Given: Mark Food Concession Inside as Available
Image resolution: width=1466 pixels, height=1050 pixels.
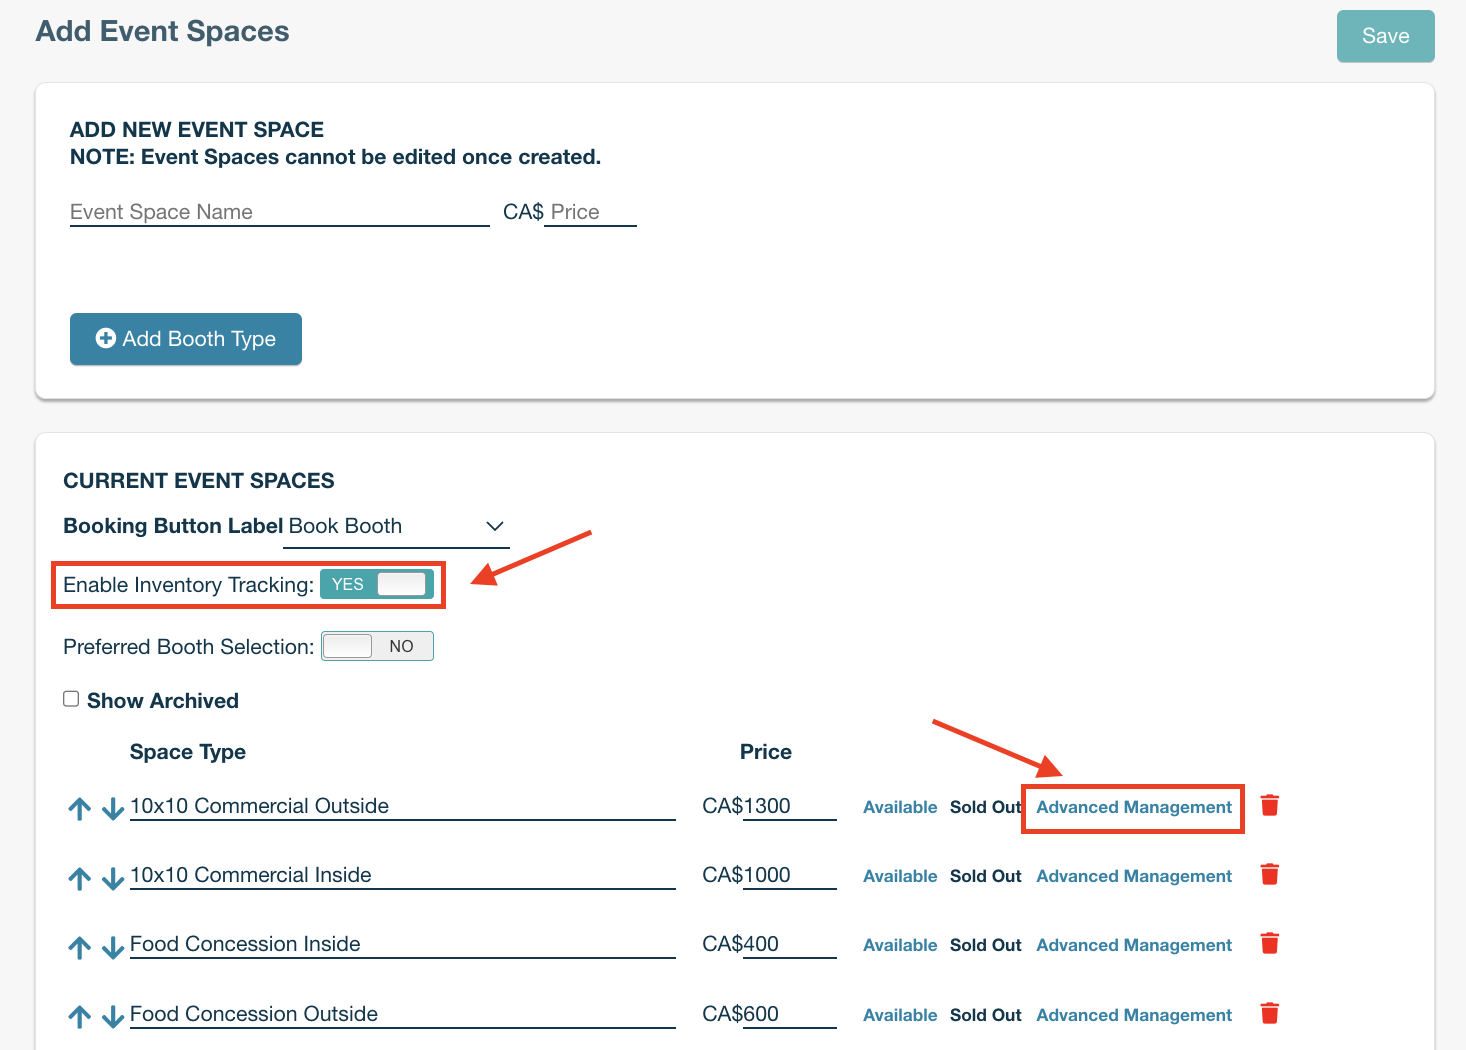Looking at the screenshot, I should (x=900, y=945).
